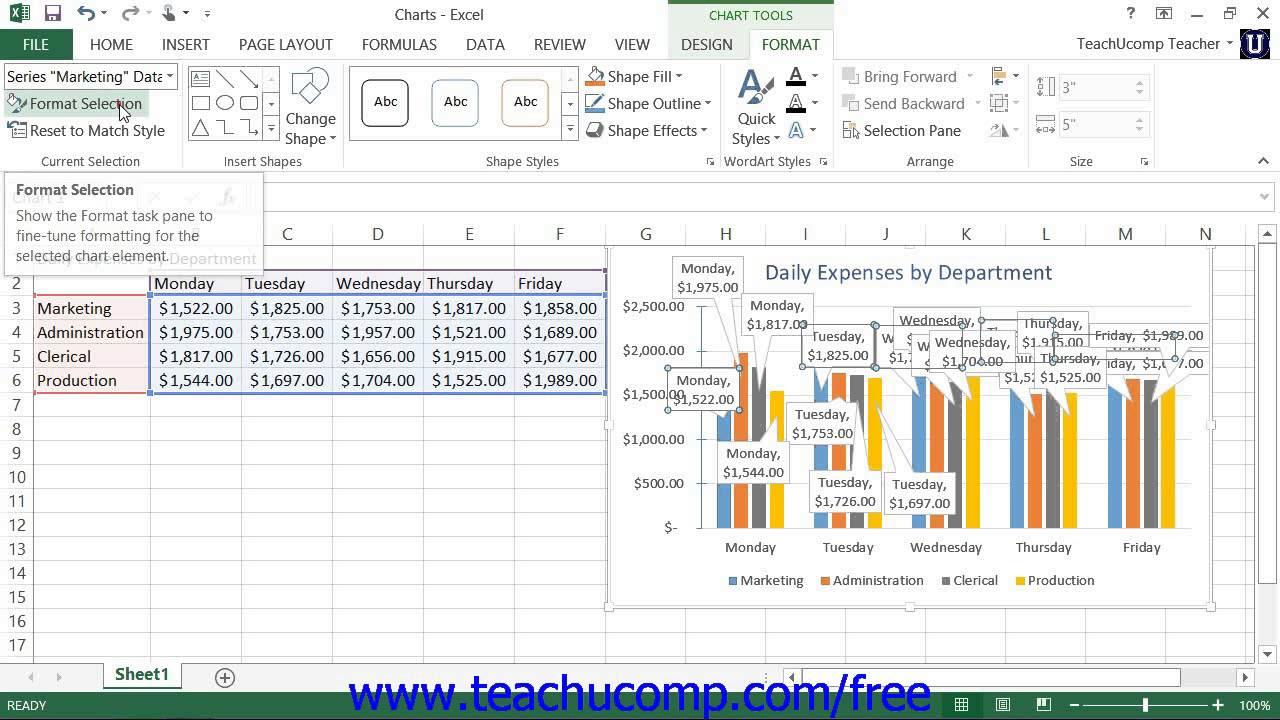Select the Sheet1 tab
The width and height of the screenshot is (1280, 720).
point(142,675)
